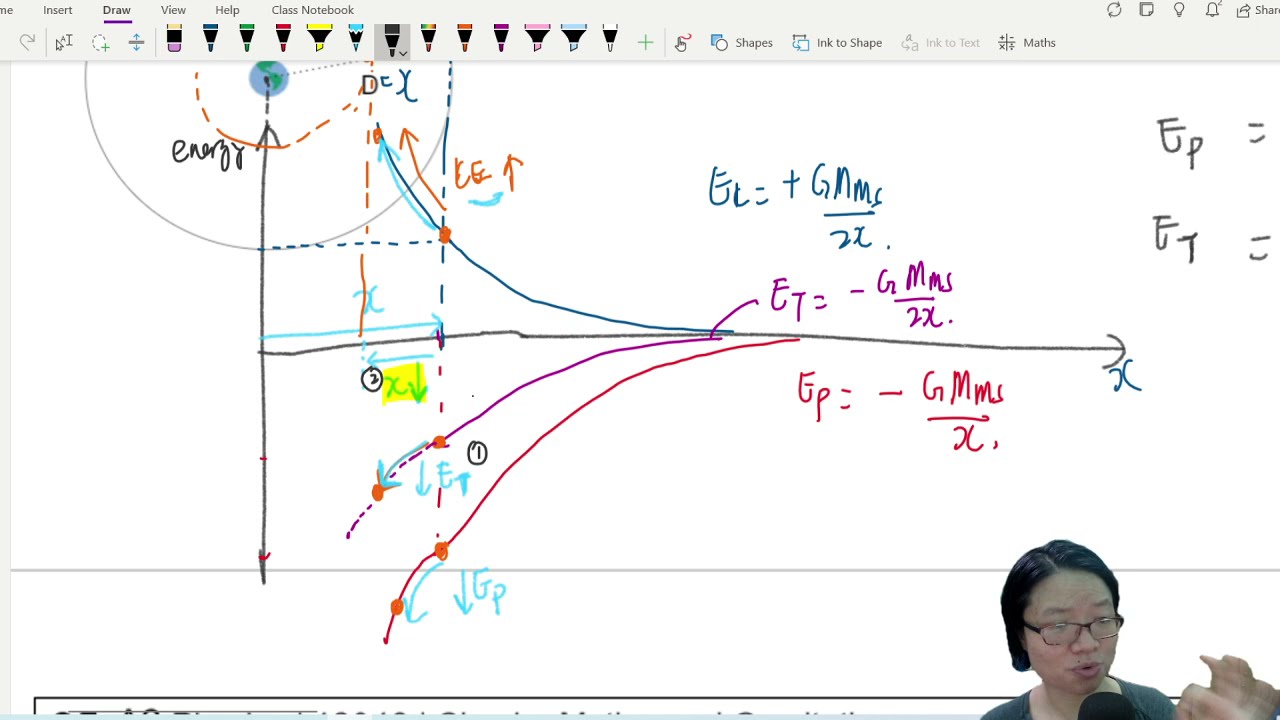The image size is (1280, 720).
Task: Open the Class Notebook tab
Action: (x=312, y=10)
